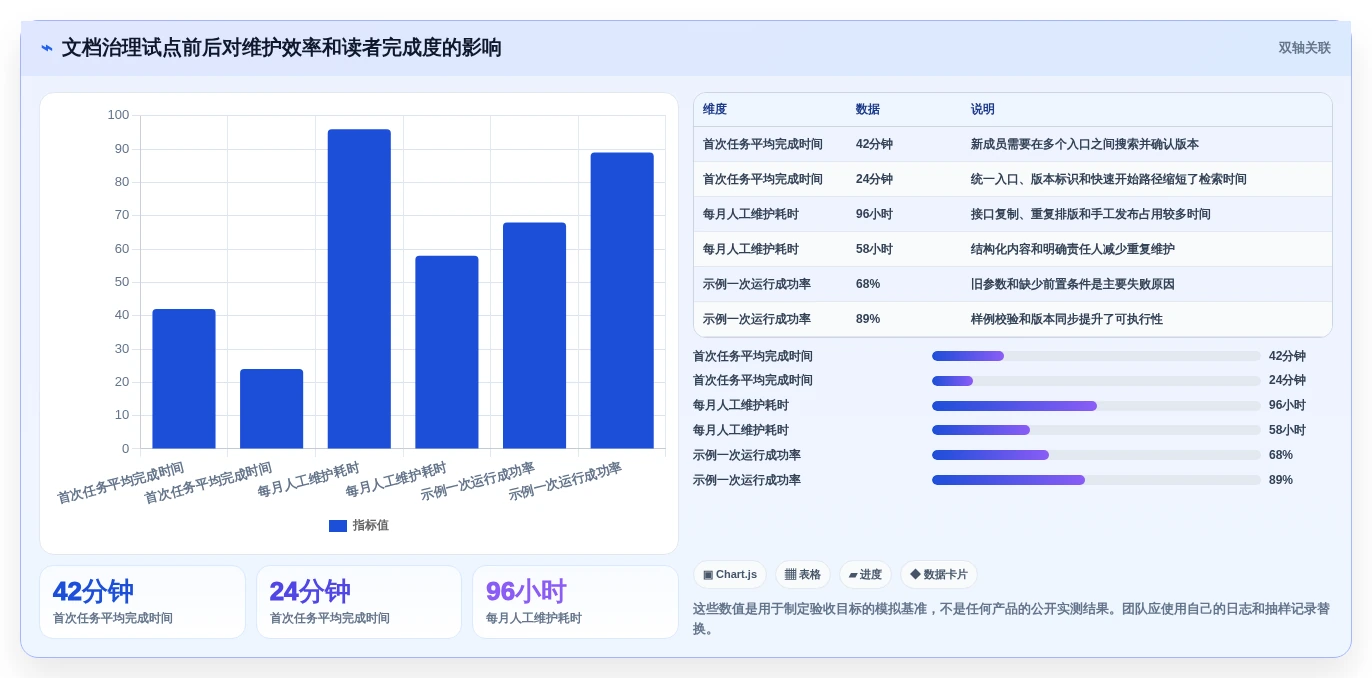This screenshot has height=678, width=1372.
Task: Click the 数据卡片 chip
Action: (x=939, y=575)
